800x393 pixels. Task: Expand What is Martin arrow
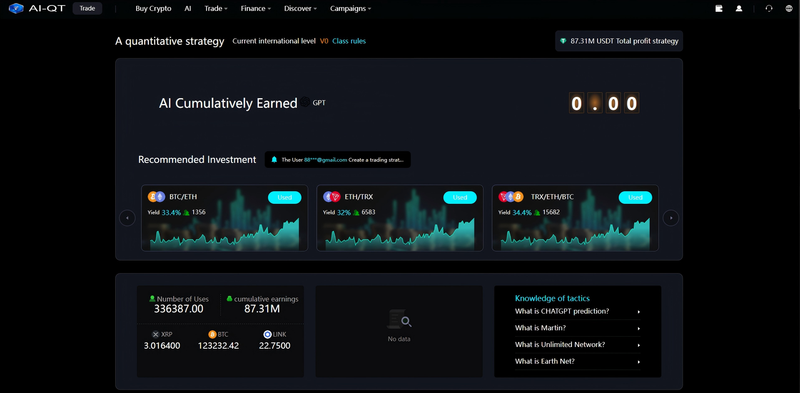pyautogui.click(x=638, y=328)
